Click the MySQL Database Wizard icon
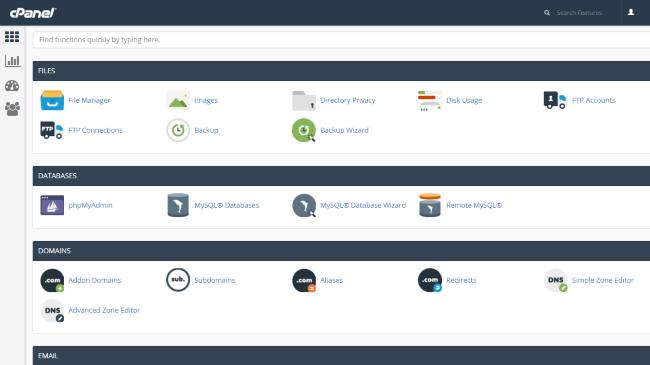Viewport: 650px width, 365px height. [x=304, y=205]
